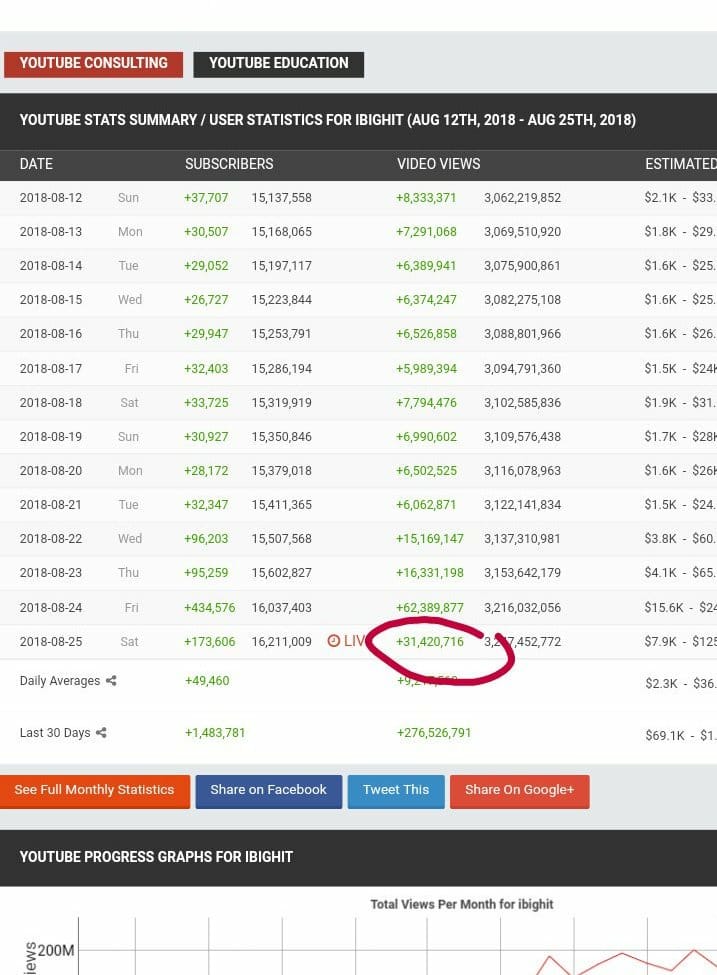Viewport: 717px width, 975px height.
Task: Click share icon next to Daily Averages
Action: click(x=111, y=681)
